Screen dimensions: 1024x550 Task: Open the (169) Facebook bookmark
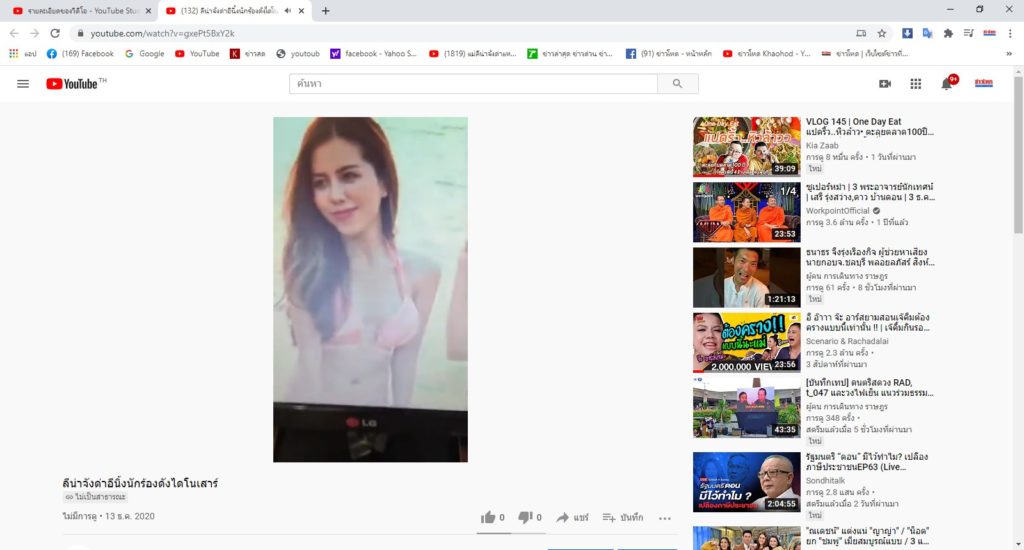(80, 54)
